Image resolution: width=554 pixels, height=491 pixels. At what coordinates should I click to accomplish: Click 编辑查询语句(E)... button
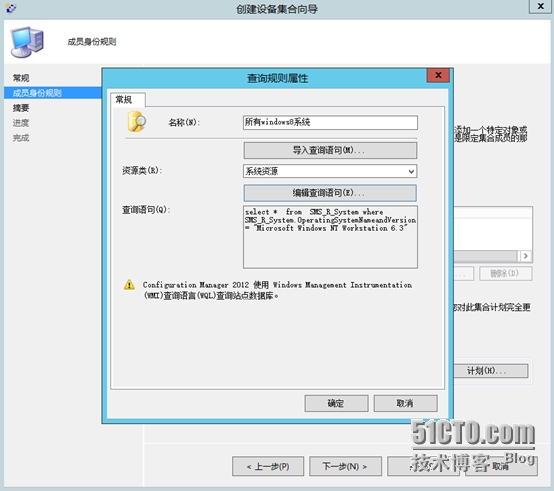[x=330, y=193]
